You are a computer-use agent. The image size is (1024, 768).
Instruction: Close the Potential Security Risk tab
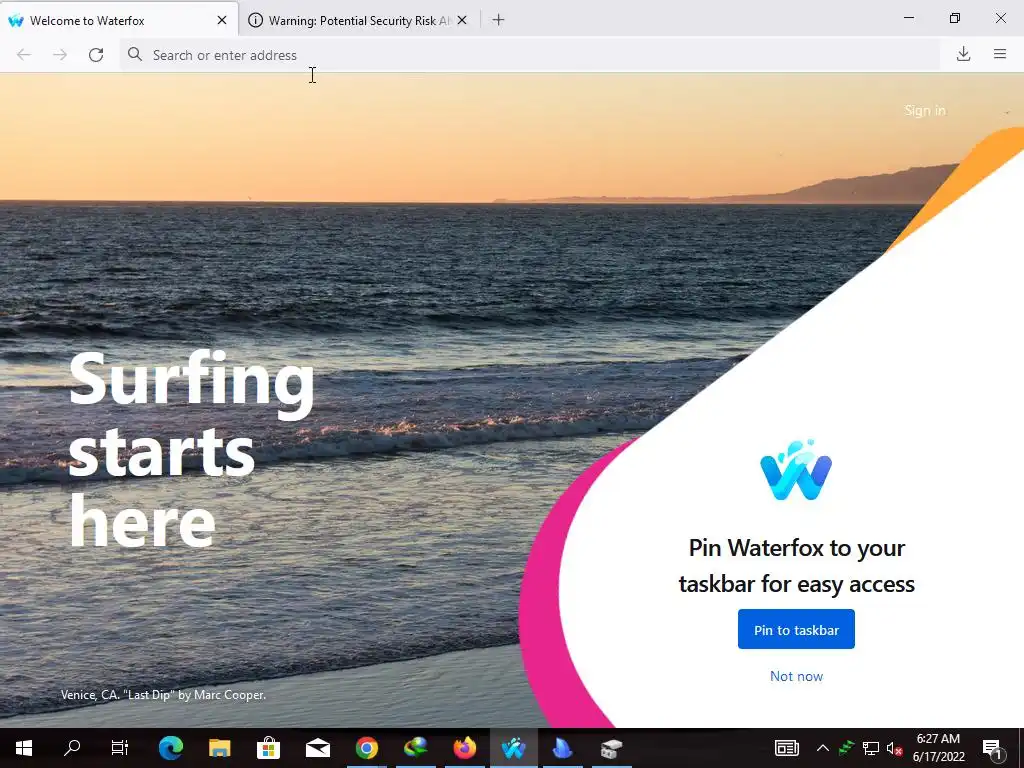(462, 20)
